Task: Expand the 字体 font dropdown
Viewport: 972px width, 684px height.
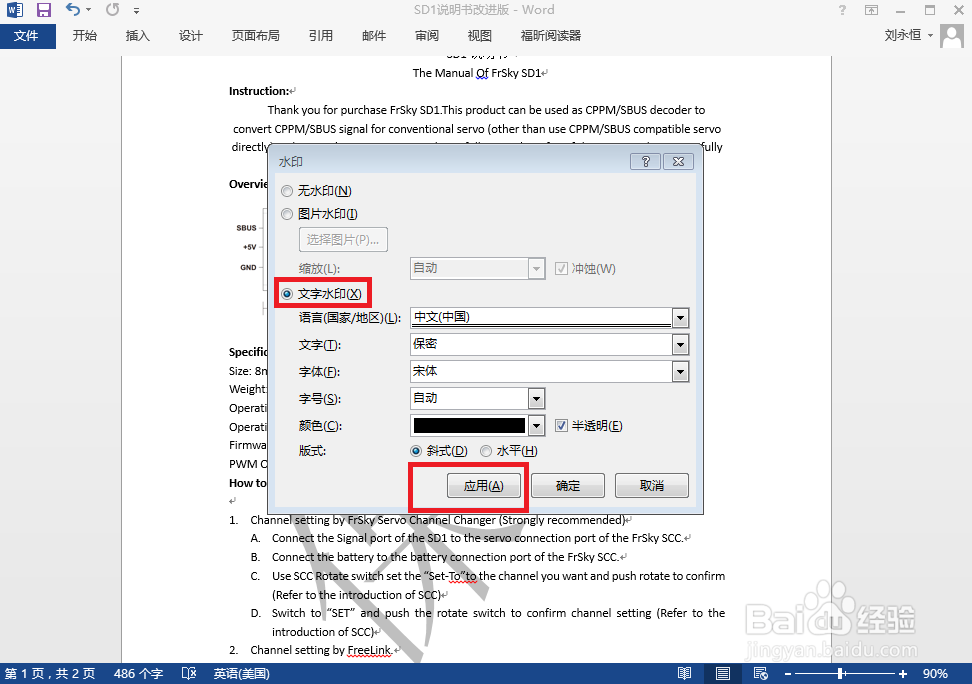Action: [680, 372]
